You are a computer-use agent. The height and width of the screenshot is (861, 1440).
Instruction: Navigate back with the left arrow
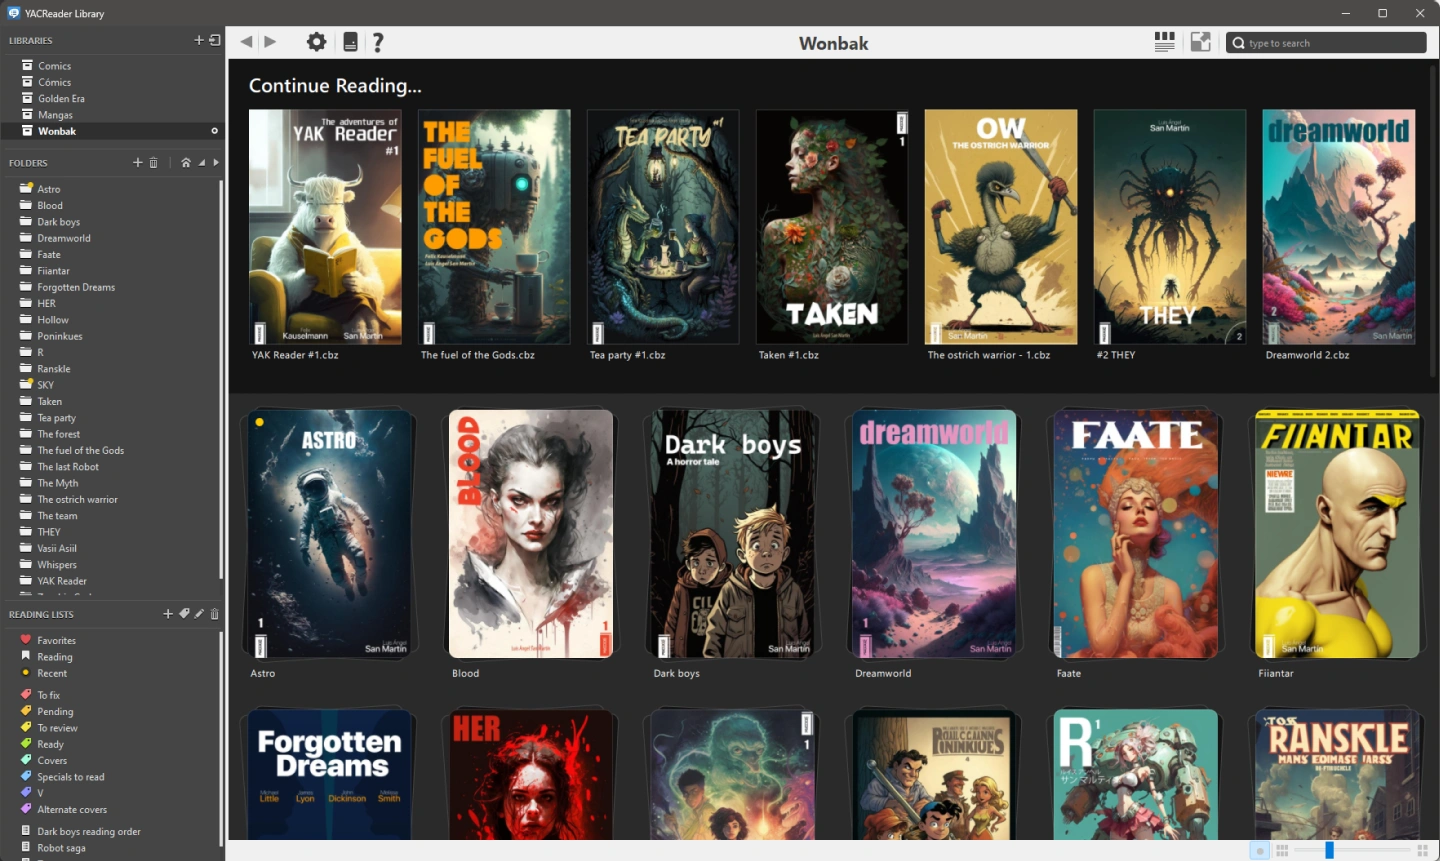point(246,42)
